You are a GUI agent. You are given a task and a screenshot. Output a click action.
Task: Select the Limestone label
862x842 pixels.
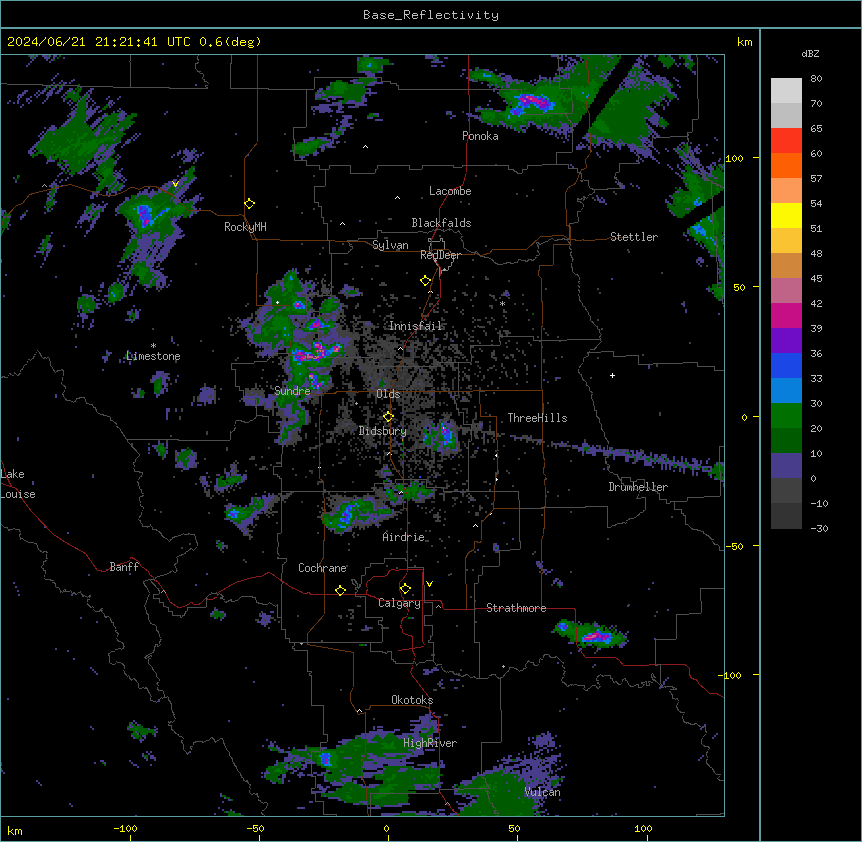click(153, 356)
